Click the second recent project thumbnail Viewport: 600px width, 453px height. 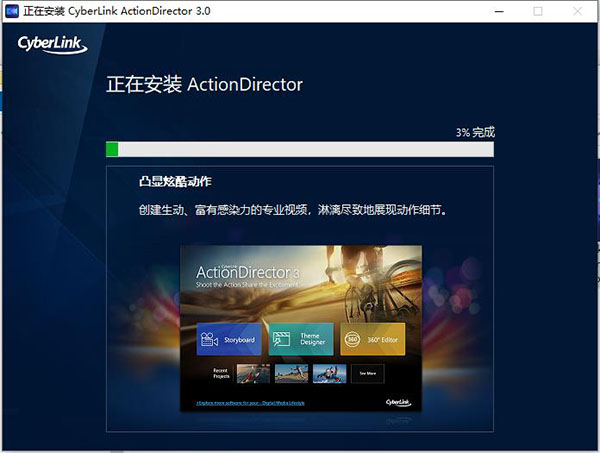pos(291,373)
